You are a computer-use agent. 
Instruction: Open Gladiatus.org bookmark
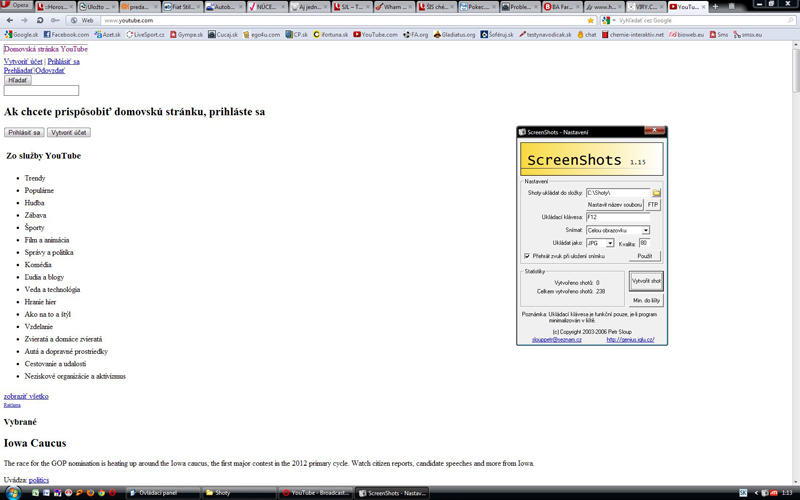454,35
